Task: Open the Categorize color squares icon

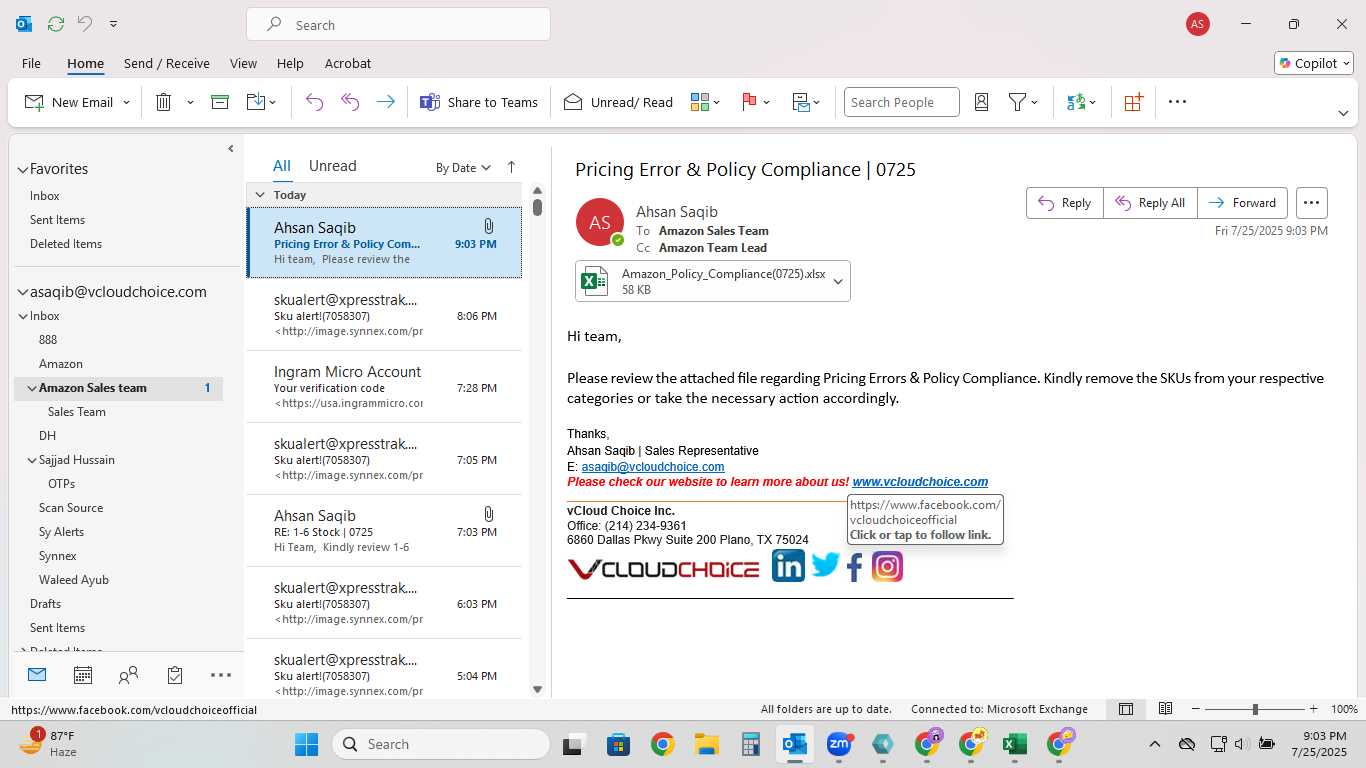Action: [700, 102]
